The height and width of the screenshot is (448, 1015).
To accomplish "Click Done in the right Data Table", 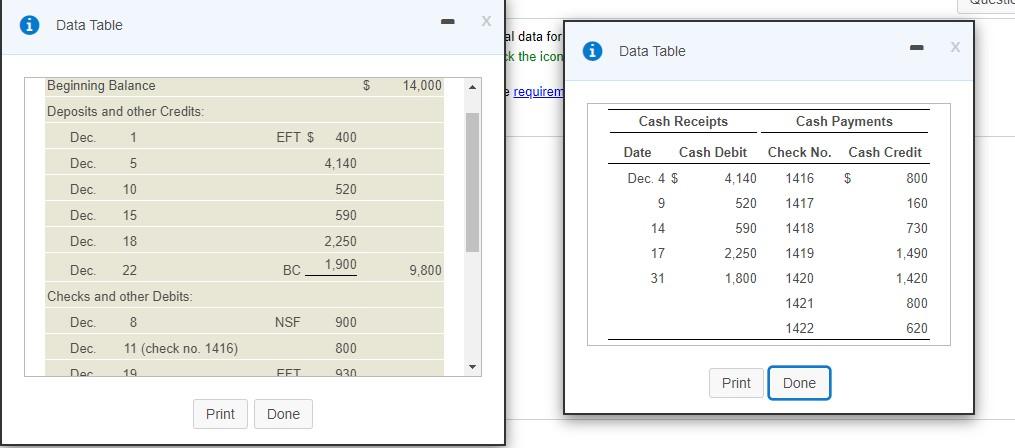I will point(799,383).
